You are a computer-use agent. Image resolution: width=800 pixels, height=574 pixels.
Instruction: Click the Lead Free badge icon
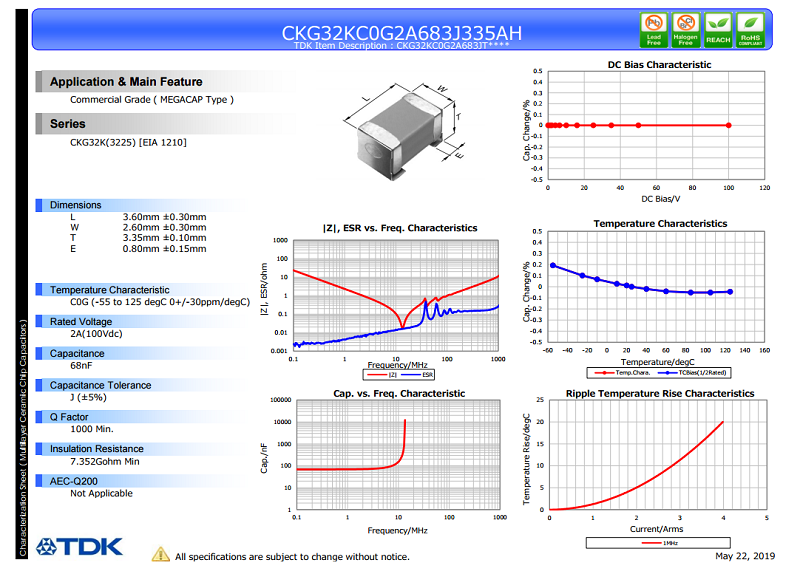(654, 31)
